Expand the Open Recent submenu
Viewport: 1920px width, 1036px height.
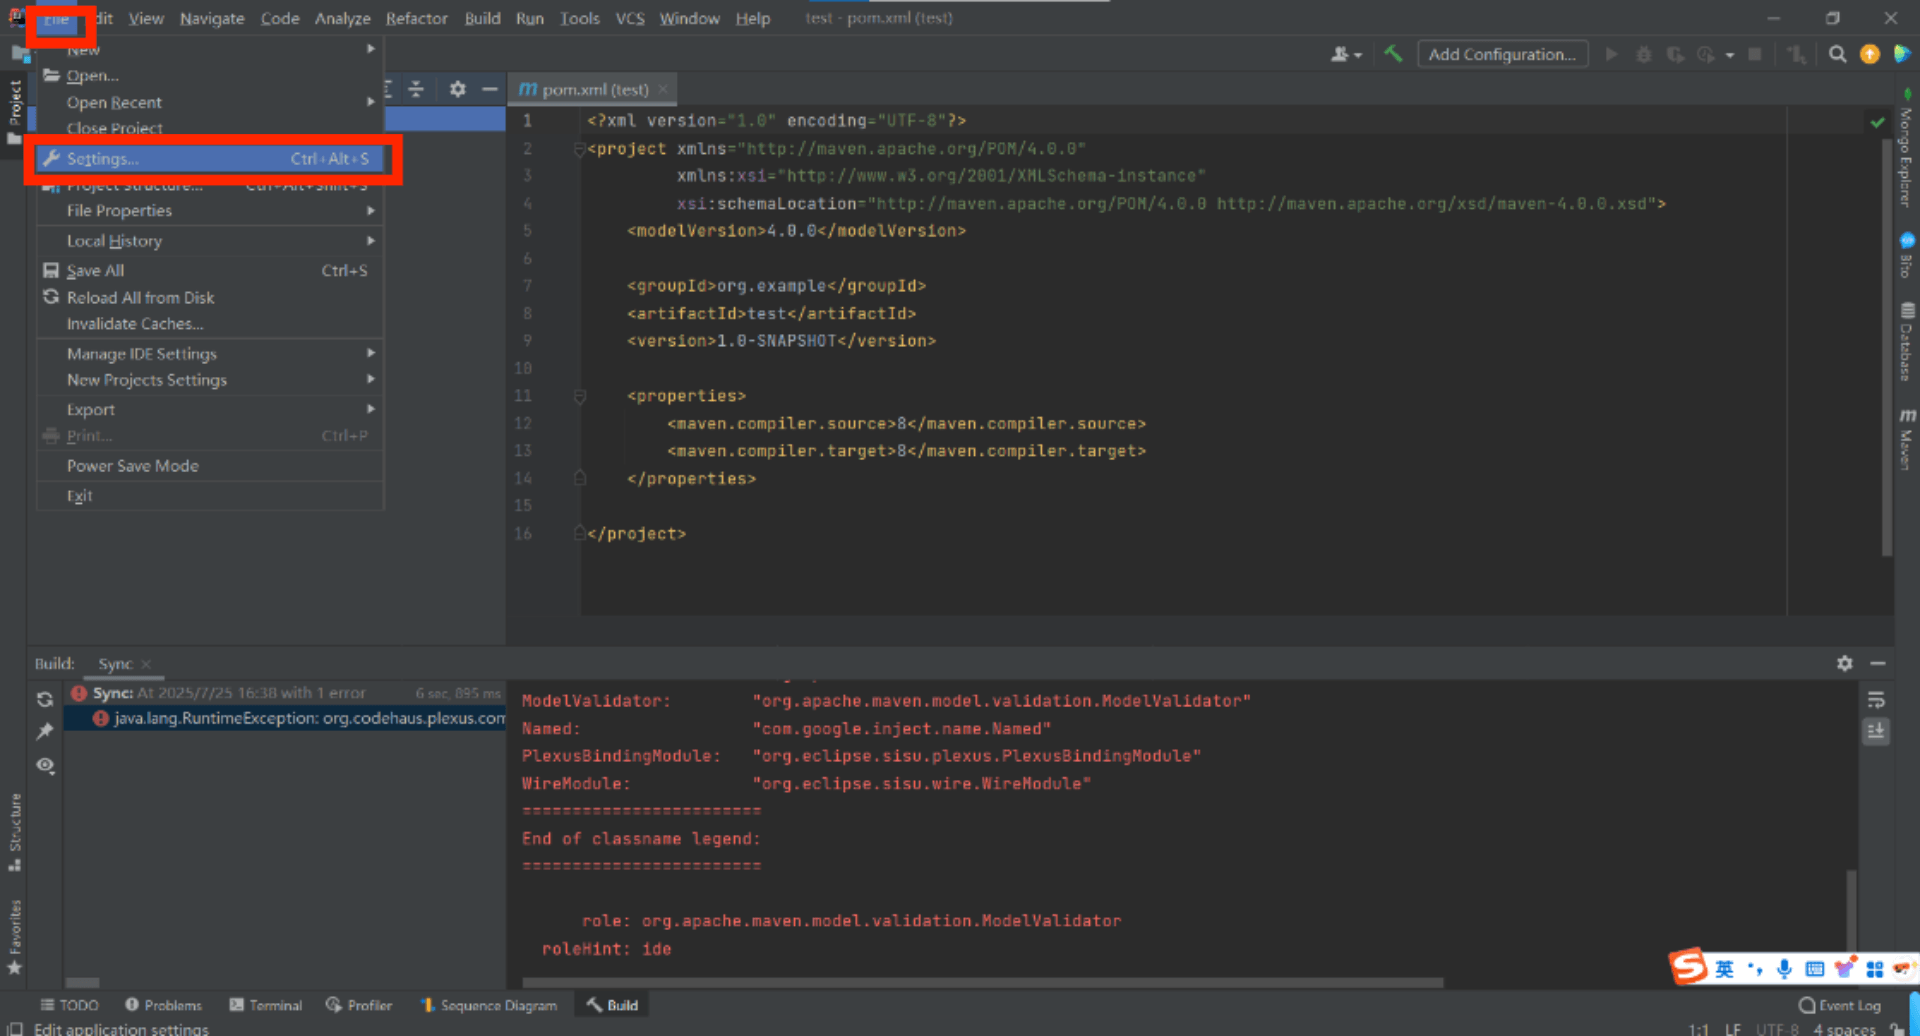point(210,102)
